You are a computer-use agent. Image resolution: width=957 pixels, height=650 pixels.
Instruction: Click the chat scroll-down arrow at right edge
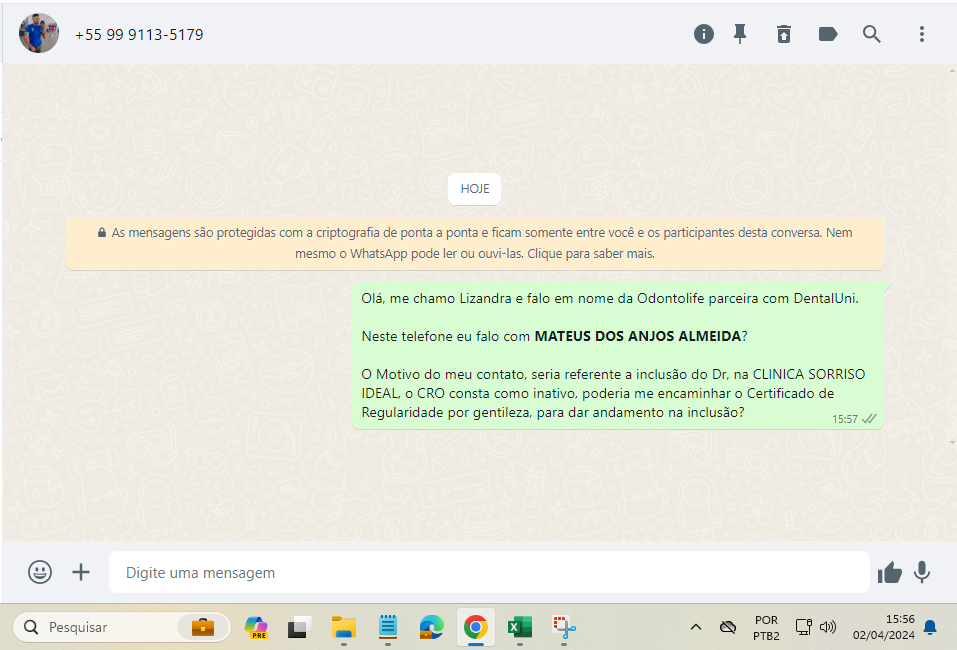(x=952, y=442)
